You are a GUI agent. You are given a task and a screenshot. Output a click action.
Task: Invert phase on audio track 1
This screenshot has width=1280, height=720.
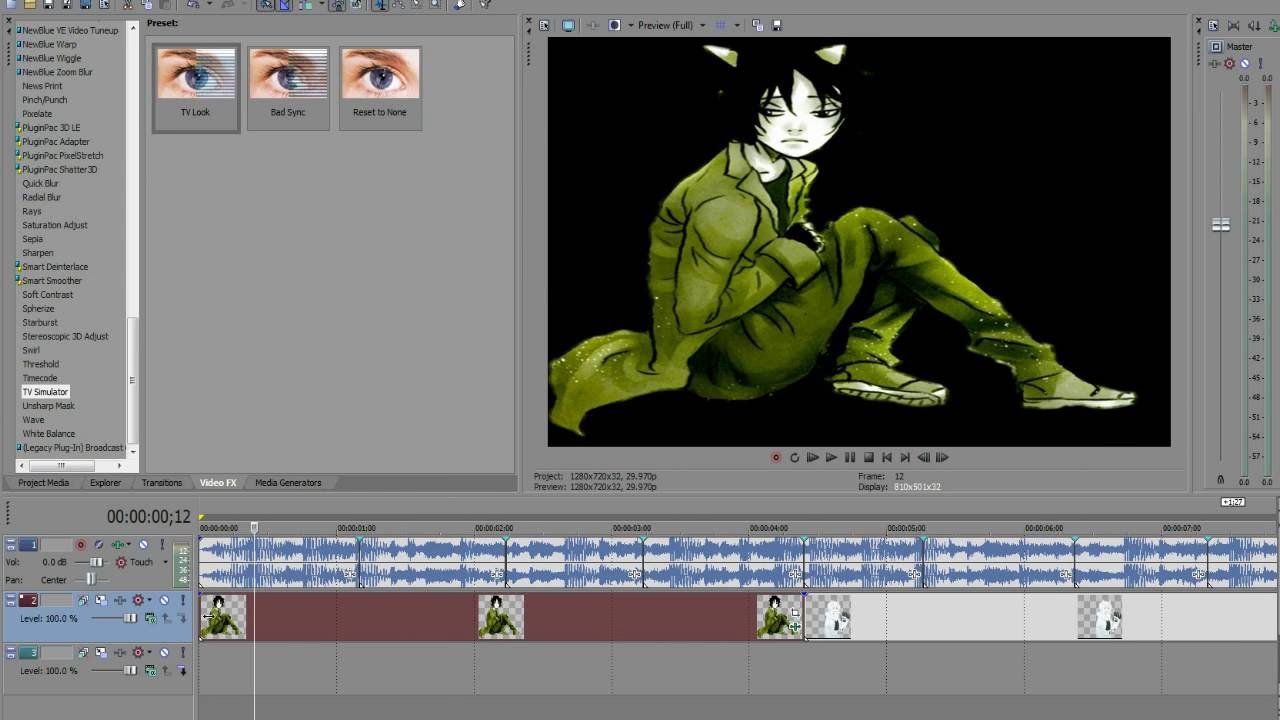pyautogui.click(x=99, y=545)
